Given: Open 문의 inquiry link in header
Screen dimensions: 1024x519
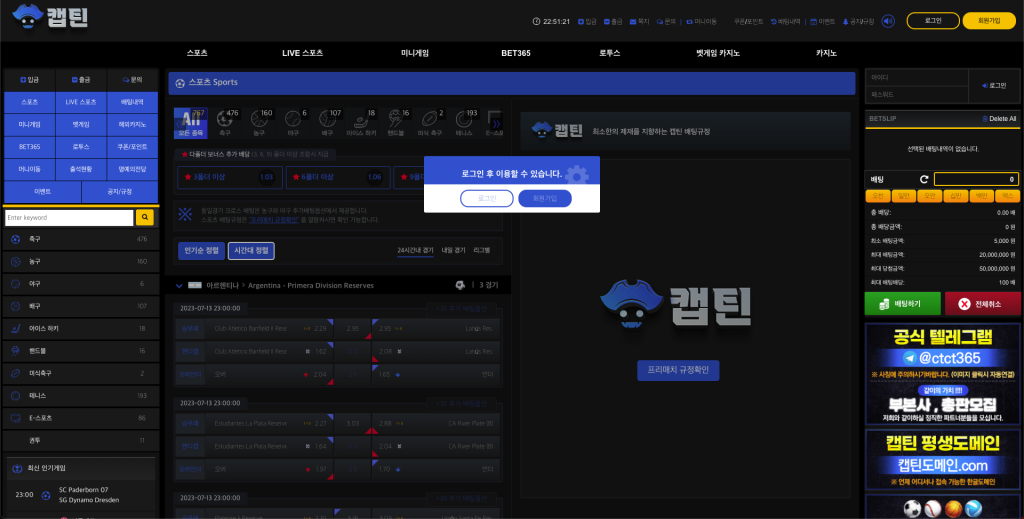Looking at the screenshot, I should point(666,22).
